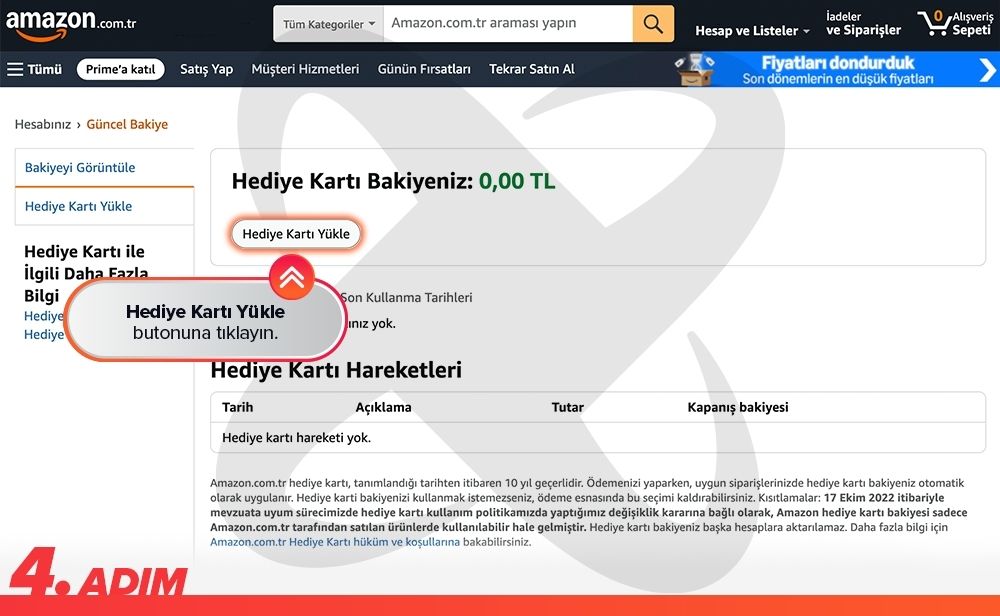Image resolution: width=1000 pixels, height=616 pixels.
Task: Select Bakiyeyi Görüntüle sidebar tab
Action: point(105,168)
